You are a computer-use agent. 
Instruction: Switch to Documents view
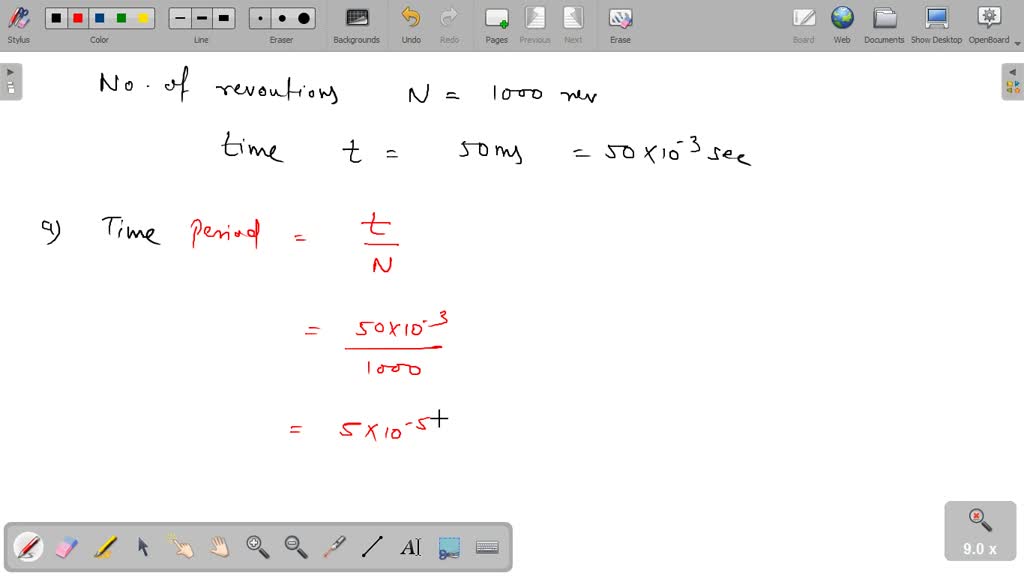click(x=884, y=23)
